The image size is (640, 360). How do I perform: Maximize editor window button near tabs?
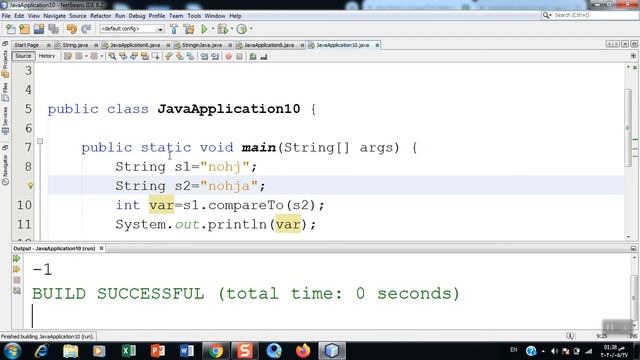(633, 44)
